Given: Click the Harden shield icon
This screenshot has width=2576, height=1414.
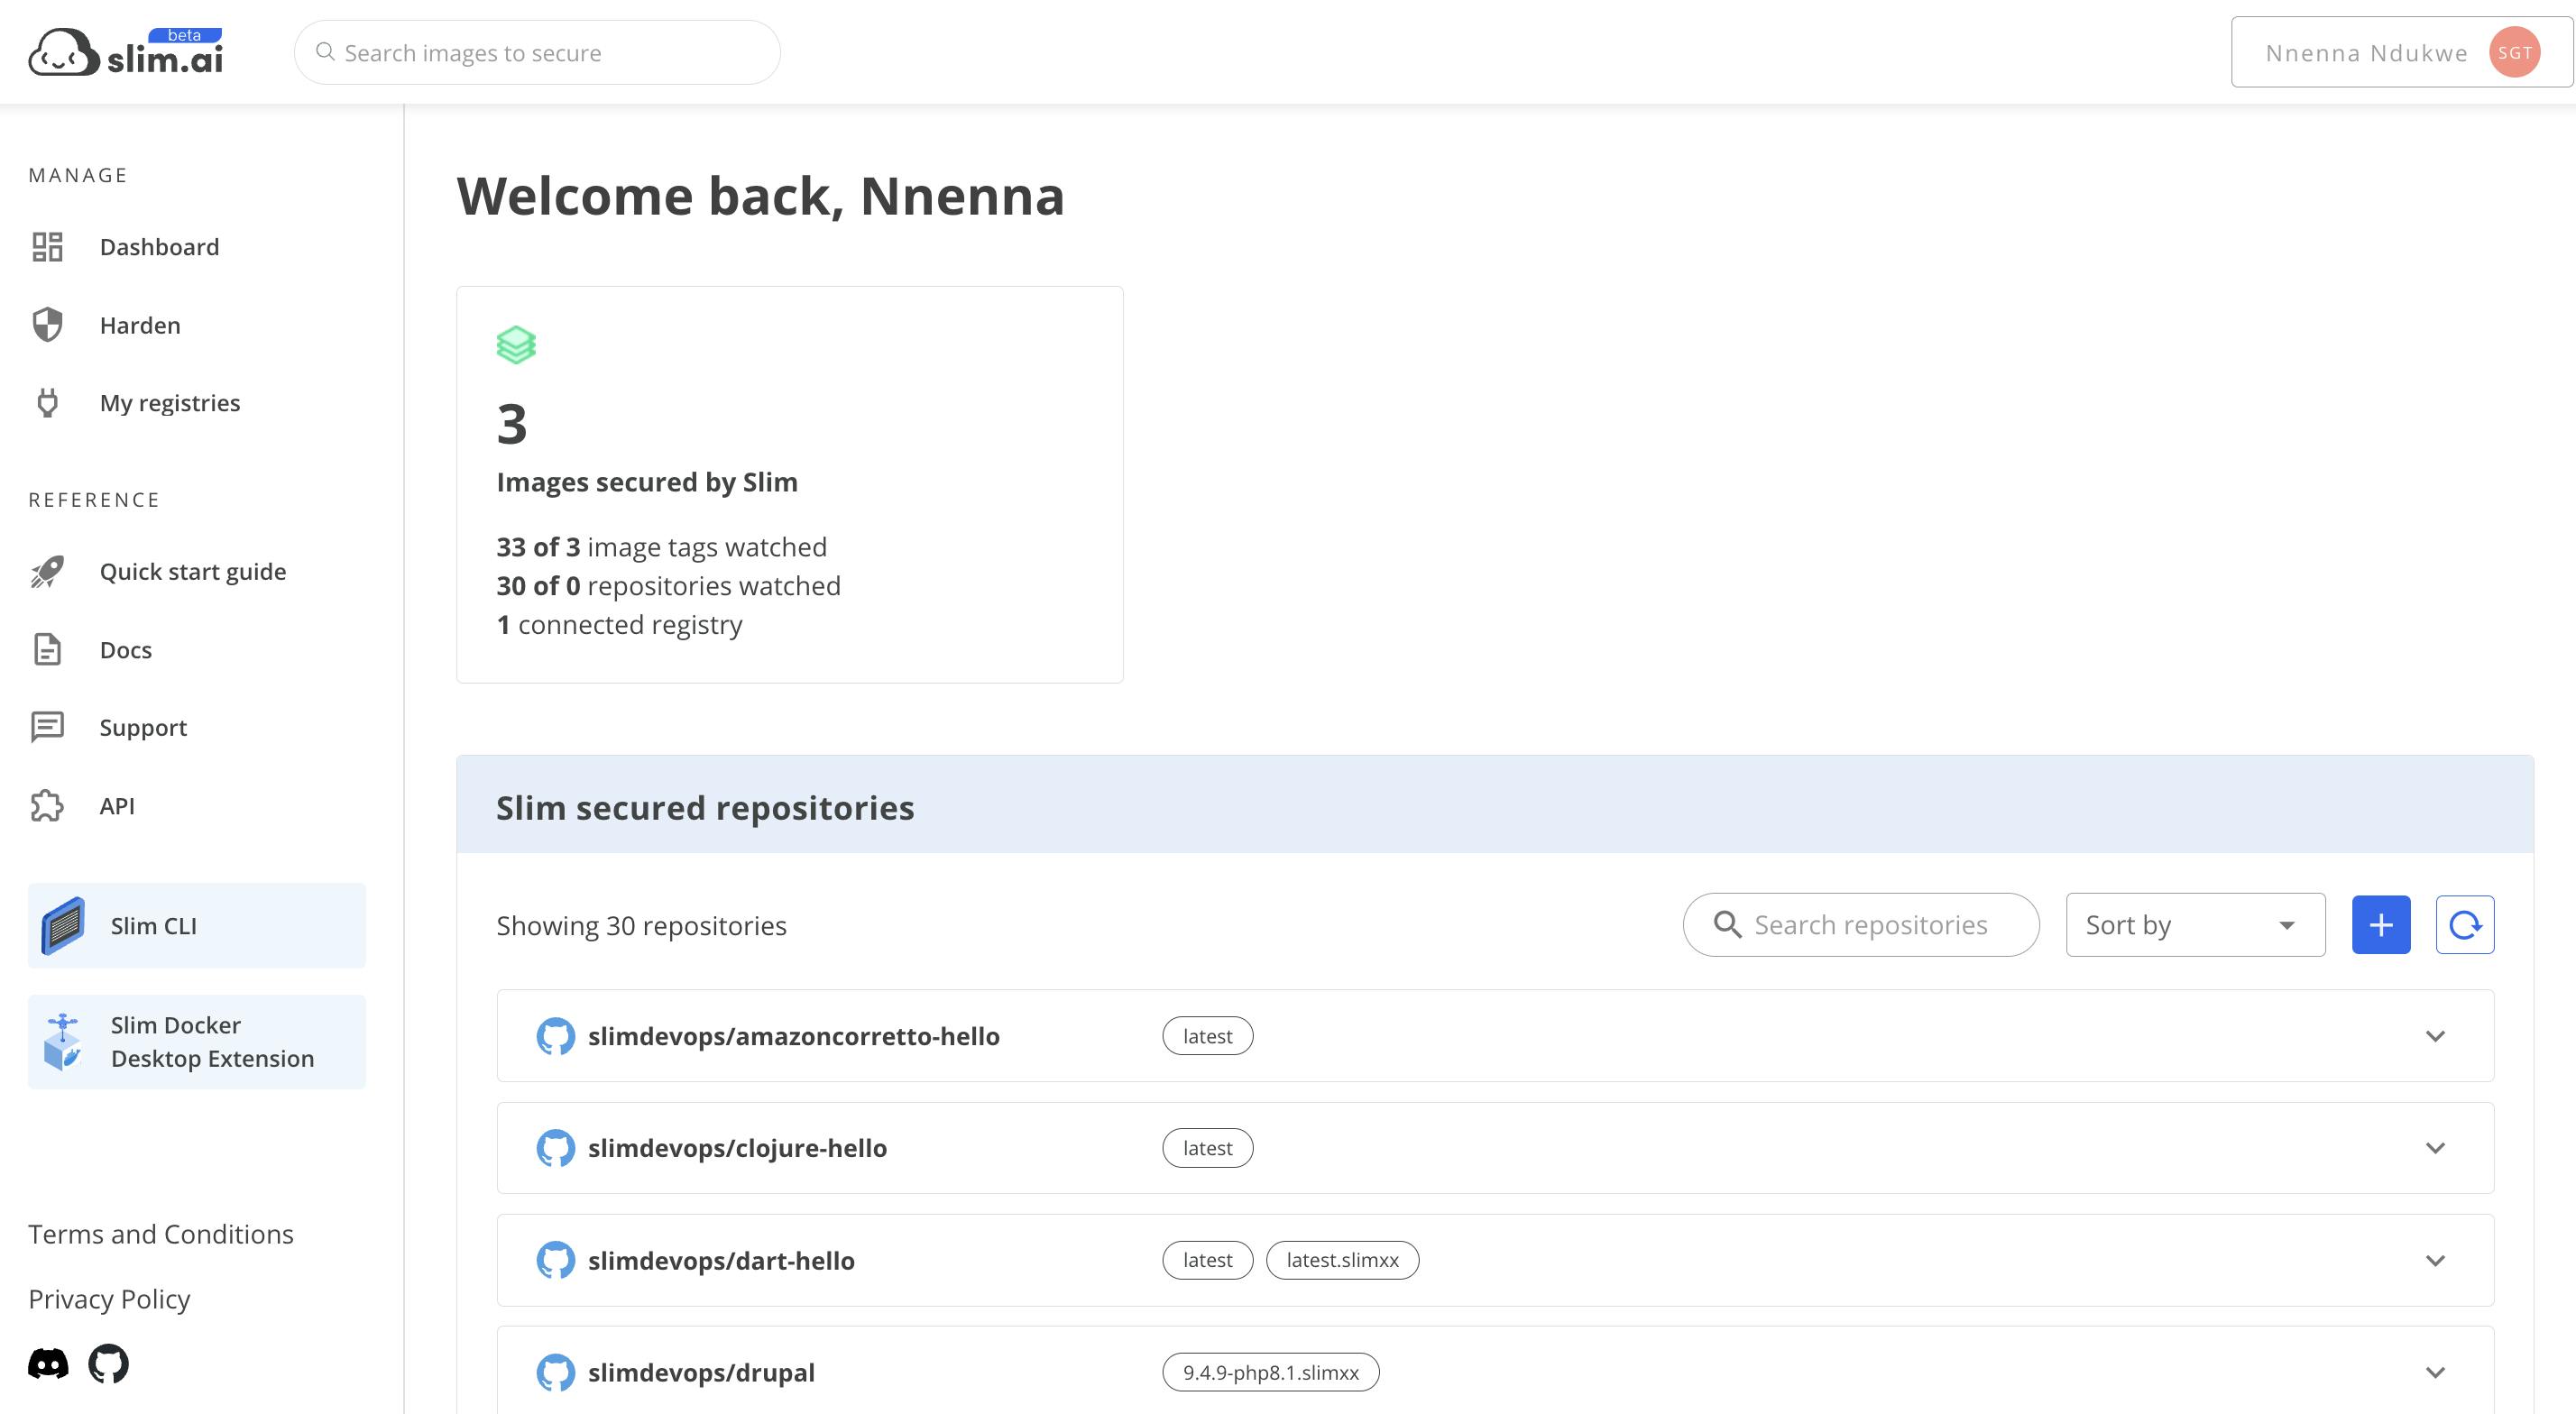Looking at the screenshot, I should pyautogui.click(x=47, y=325).
